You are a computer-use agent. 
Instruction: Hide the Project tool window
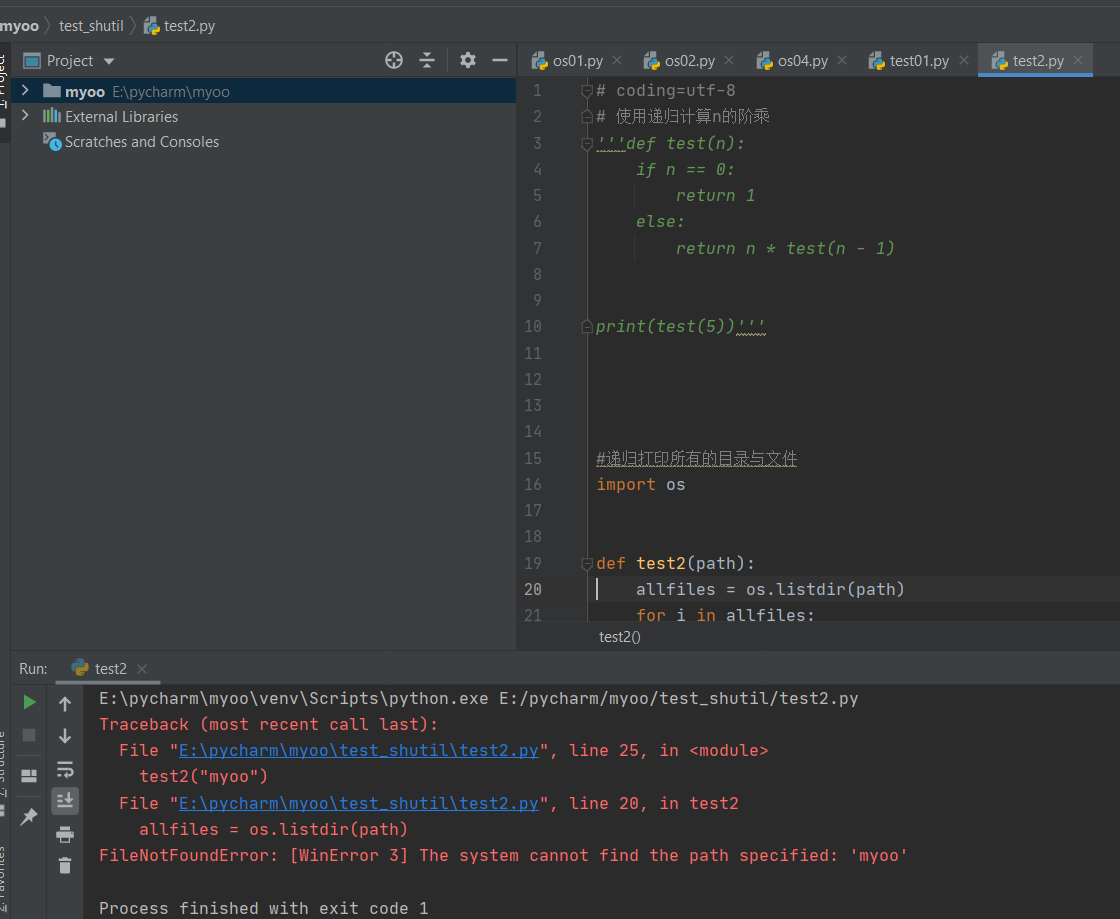(x=500, y=61)
